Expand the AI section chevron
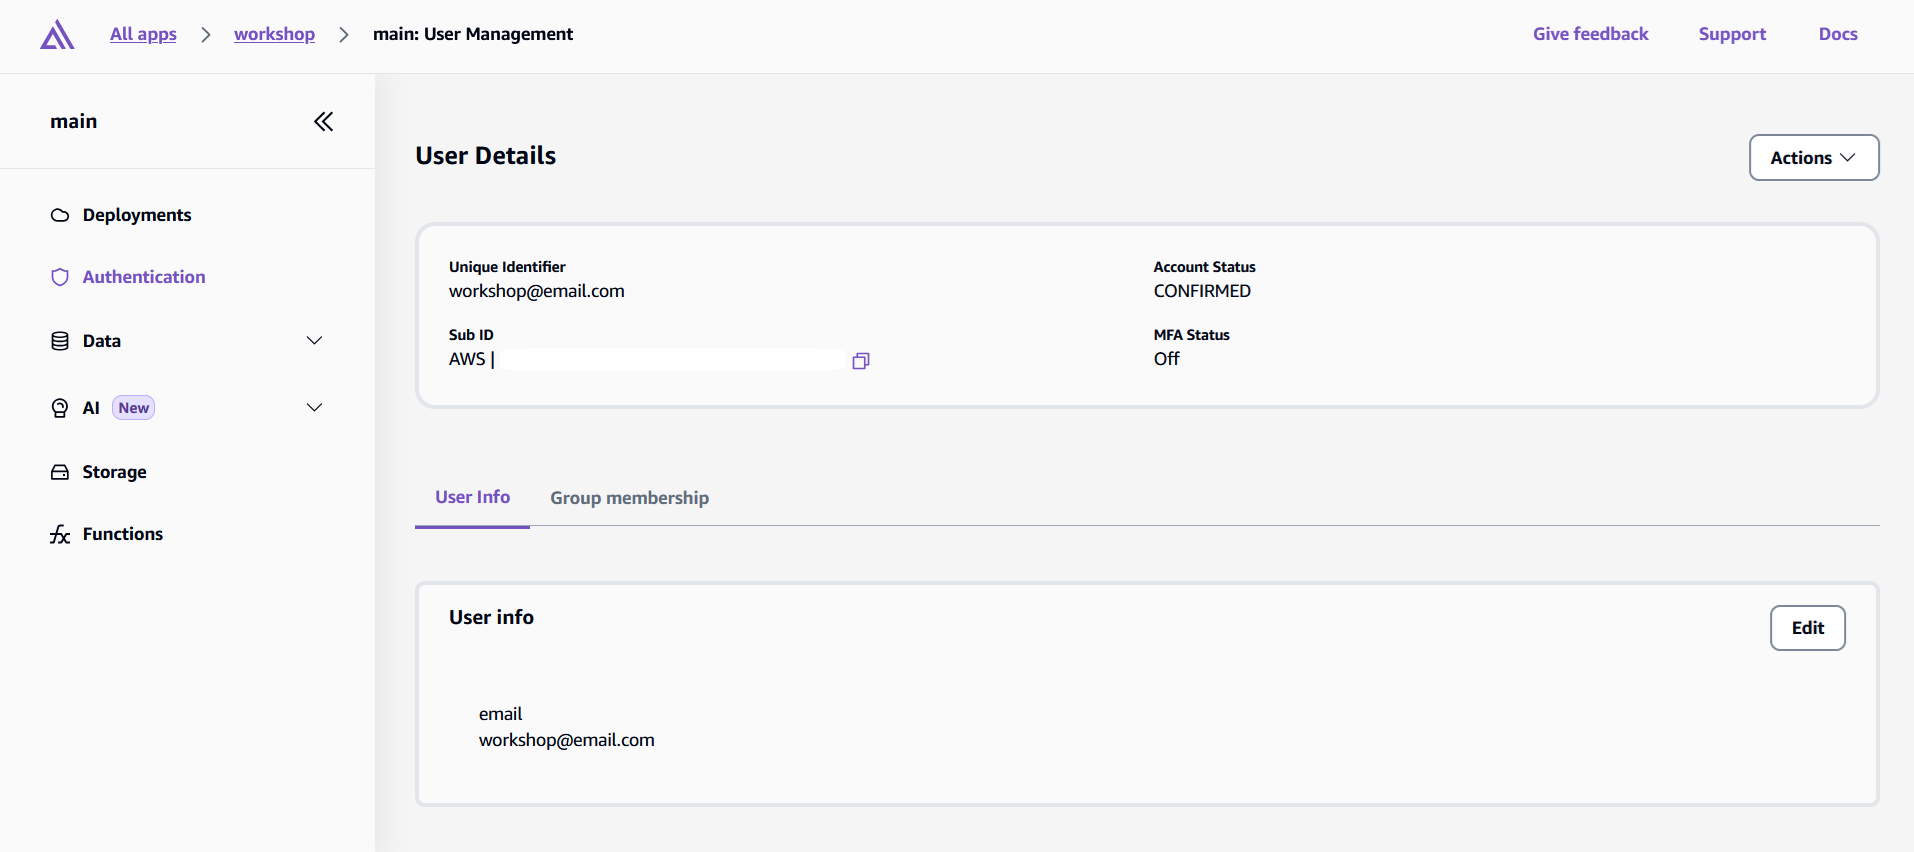This screenshot has height=852, width=1914. (314, 408)
